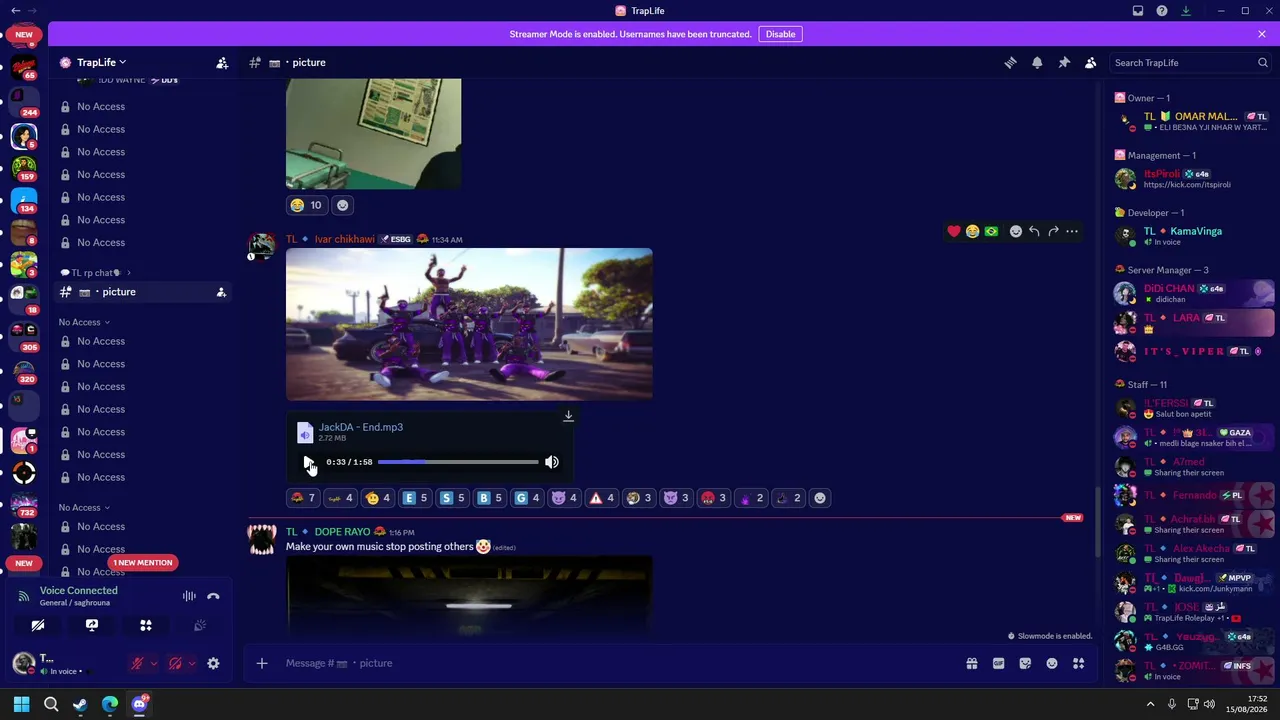Disable Streamer Mode
The height and width of the screenshot is (720, 1280).
point(780,34)
